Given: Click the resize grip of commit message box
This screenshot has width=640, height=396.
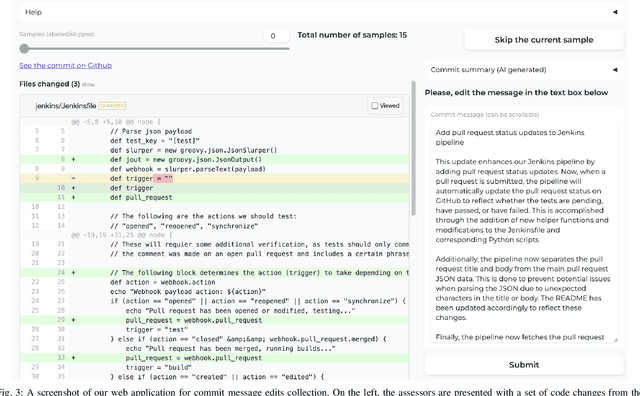Looking at the screenshot, I should [615, 339].
